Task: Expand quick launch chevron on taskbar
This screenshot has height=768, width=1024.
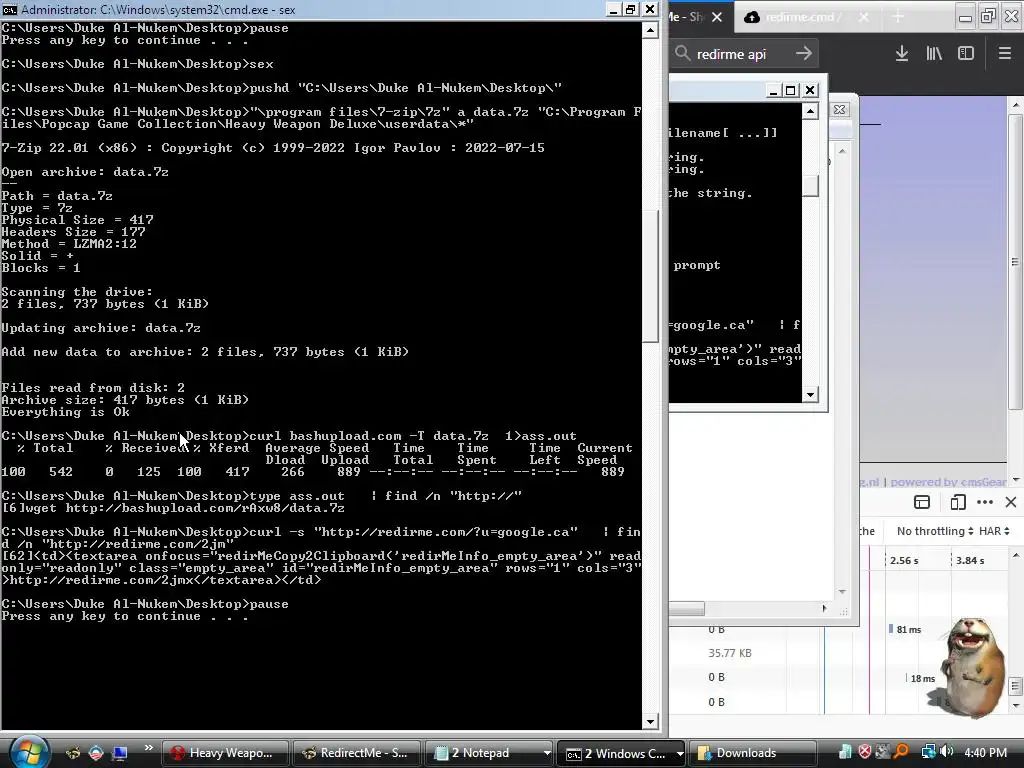Action: [x=148, y=748]
